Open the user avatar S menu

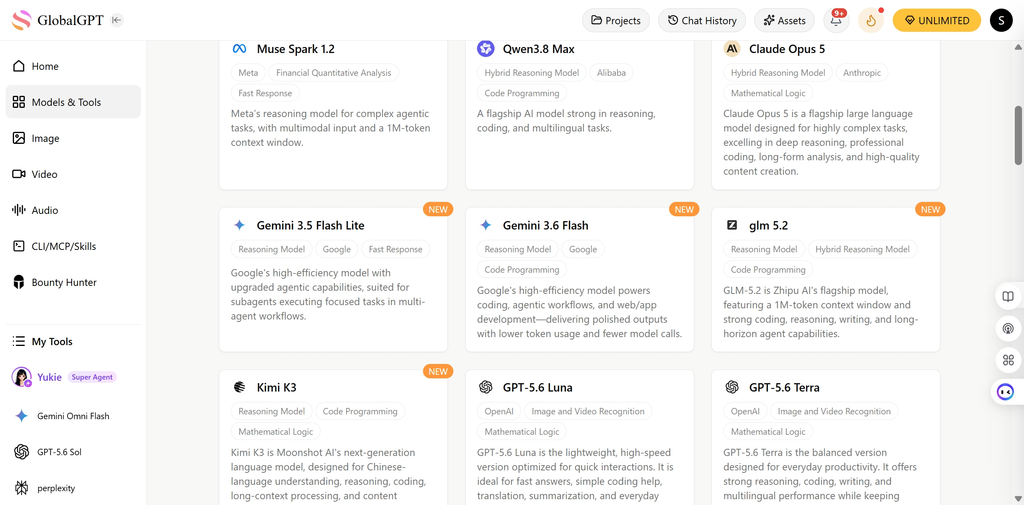pos(1001,20)
